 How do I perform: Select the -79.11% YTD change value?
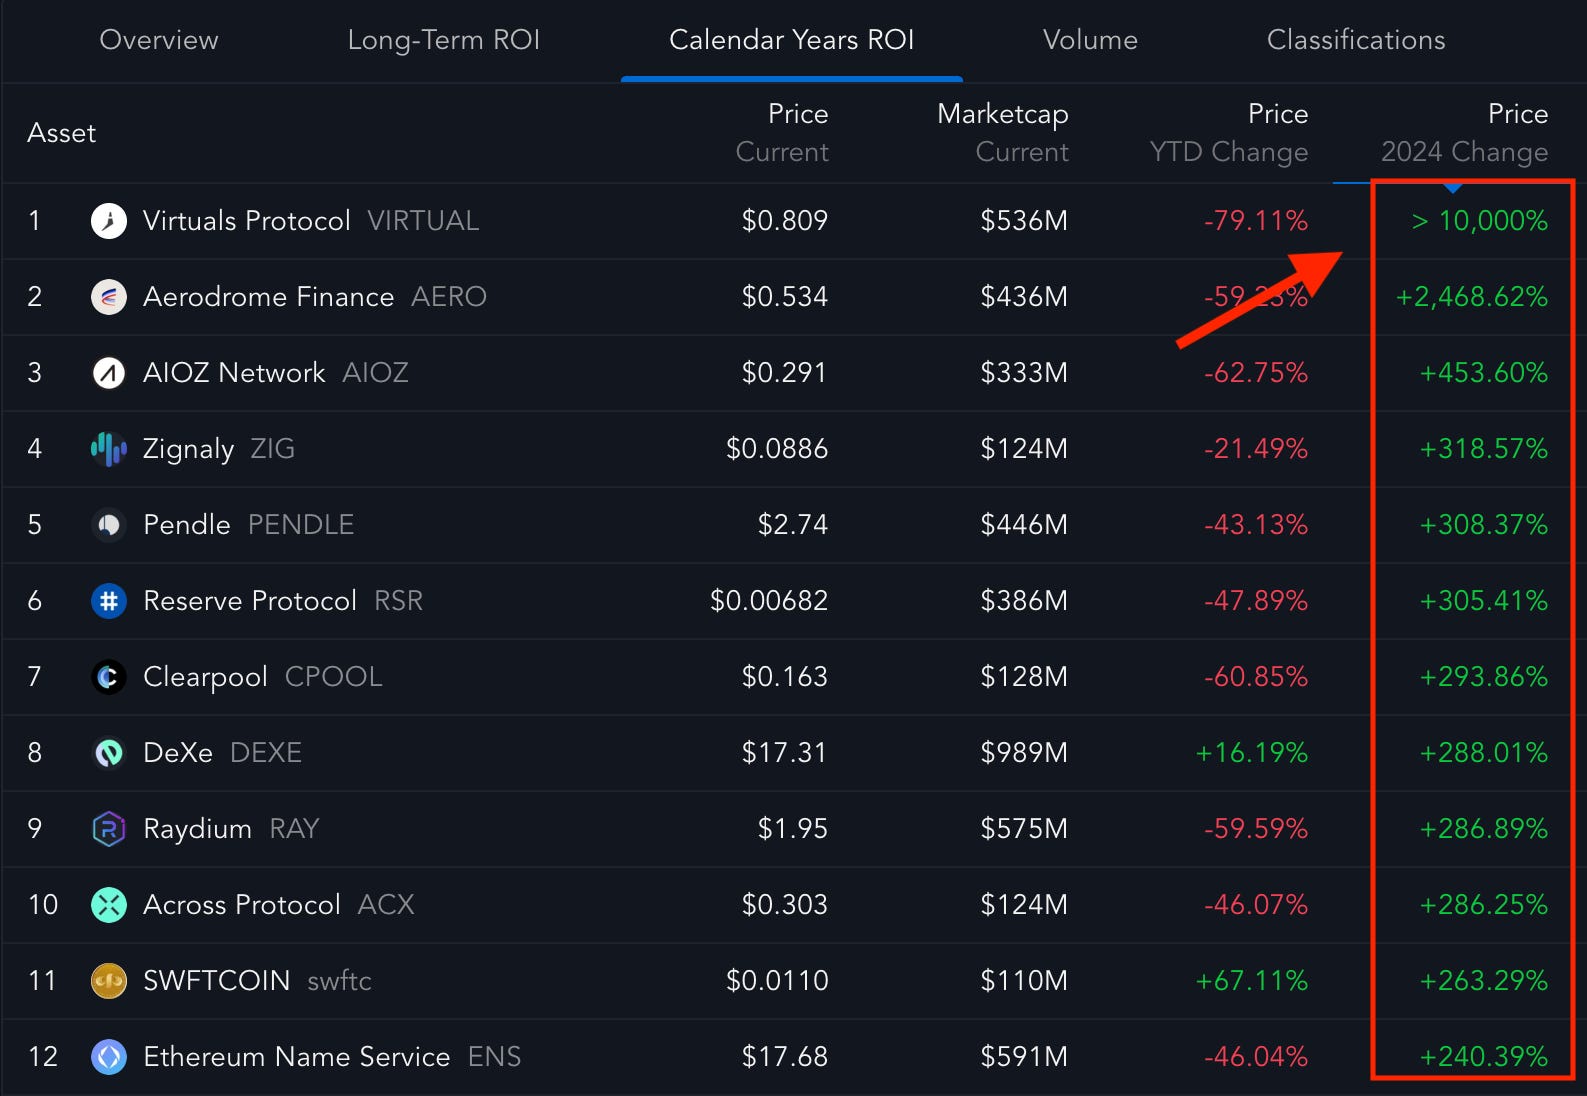coord(1256,220)
